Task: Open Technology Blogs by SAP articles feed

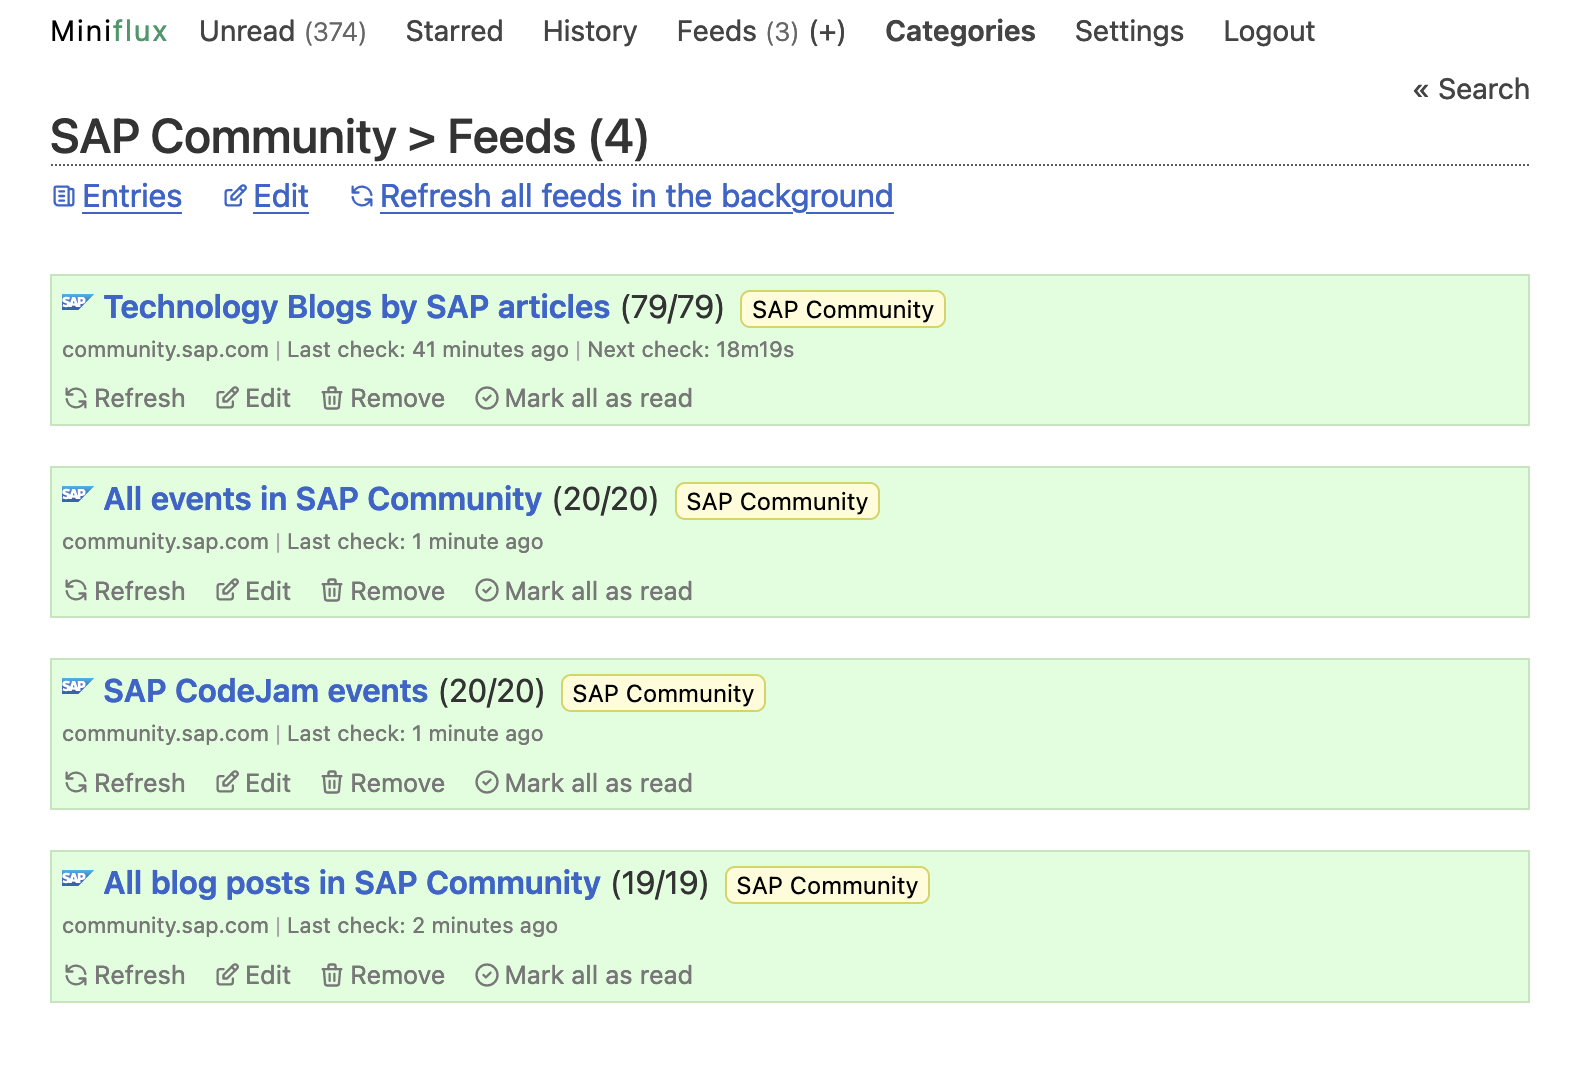Action: point(357,307)
